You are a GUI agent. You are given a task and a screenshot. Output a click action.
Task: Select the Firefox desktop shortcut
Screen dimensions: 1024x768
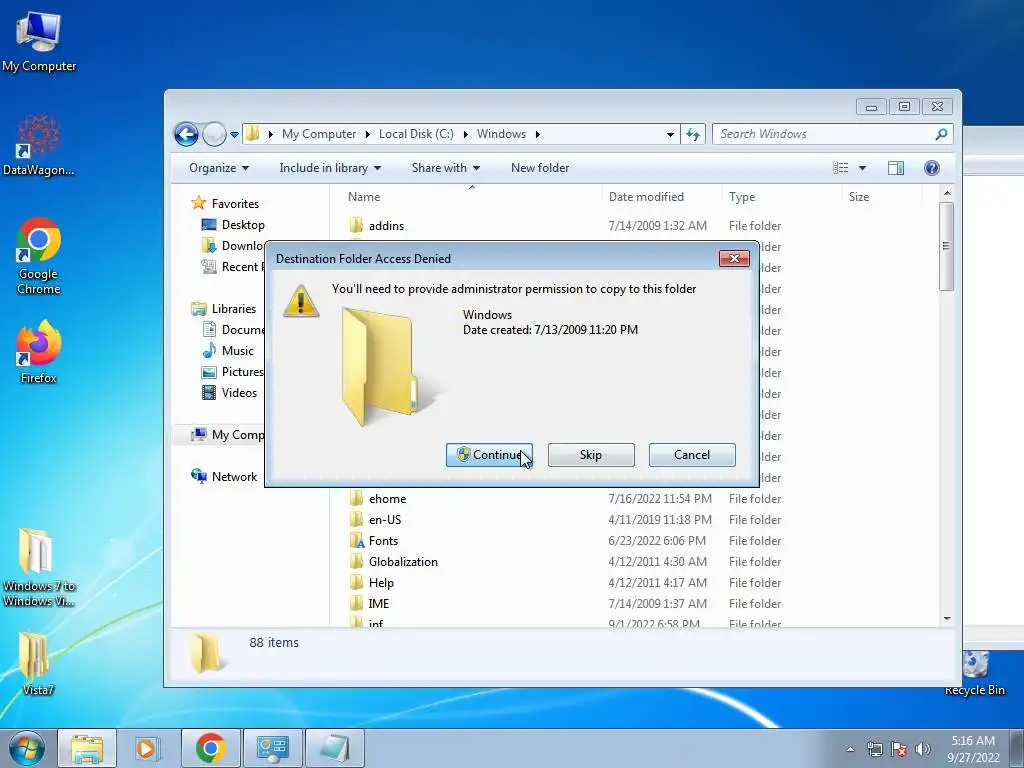pos(39,353)
